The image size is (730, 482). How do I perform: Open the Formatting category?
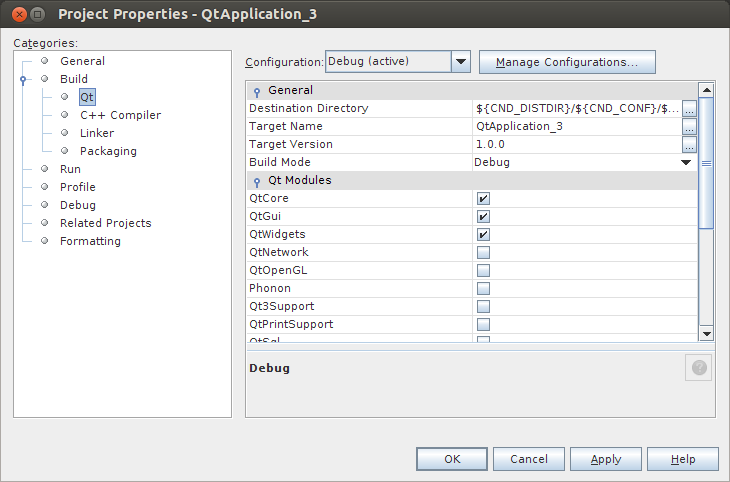click(x=90, y=241)
